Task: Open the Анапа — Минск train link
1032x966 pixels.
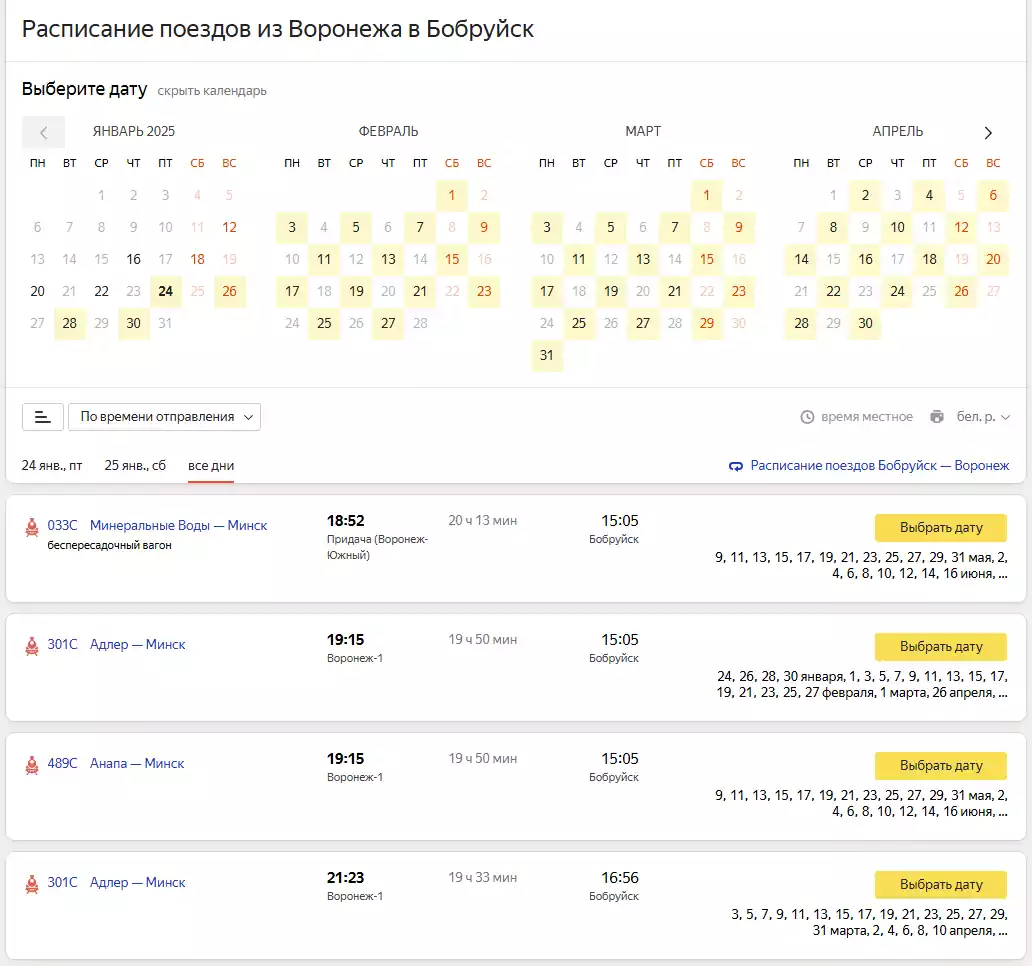Action: [x=137, y=763]
